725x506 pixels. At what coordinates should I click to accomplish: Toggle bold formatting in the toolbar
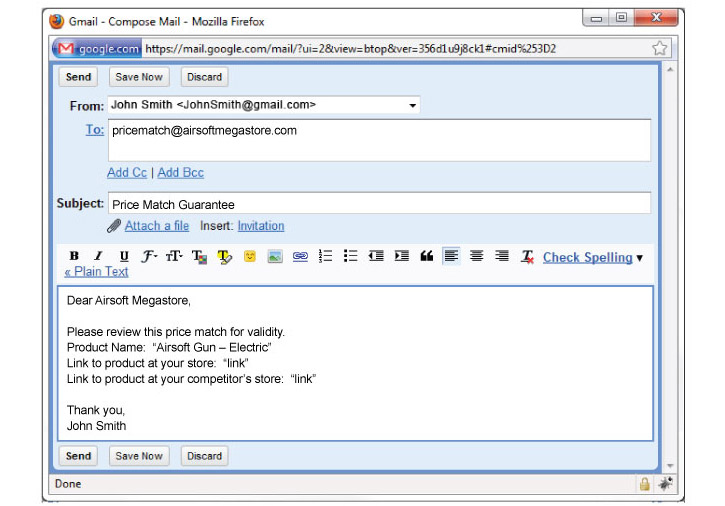(x=74, y=257)
